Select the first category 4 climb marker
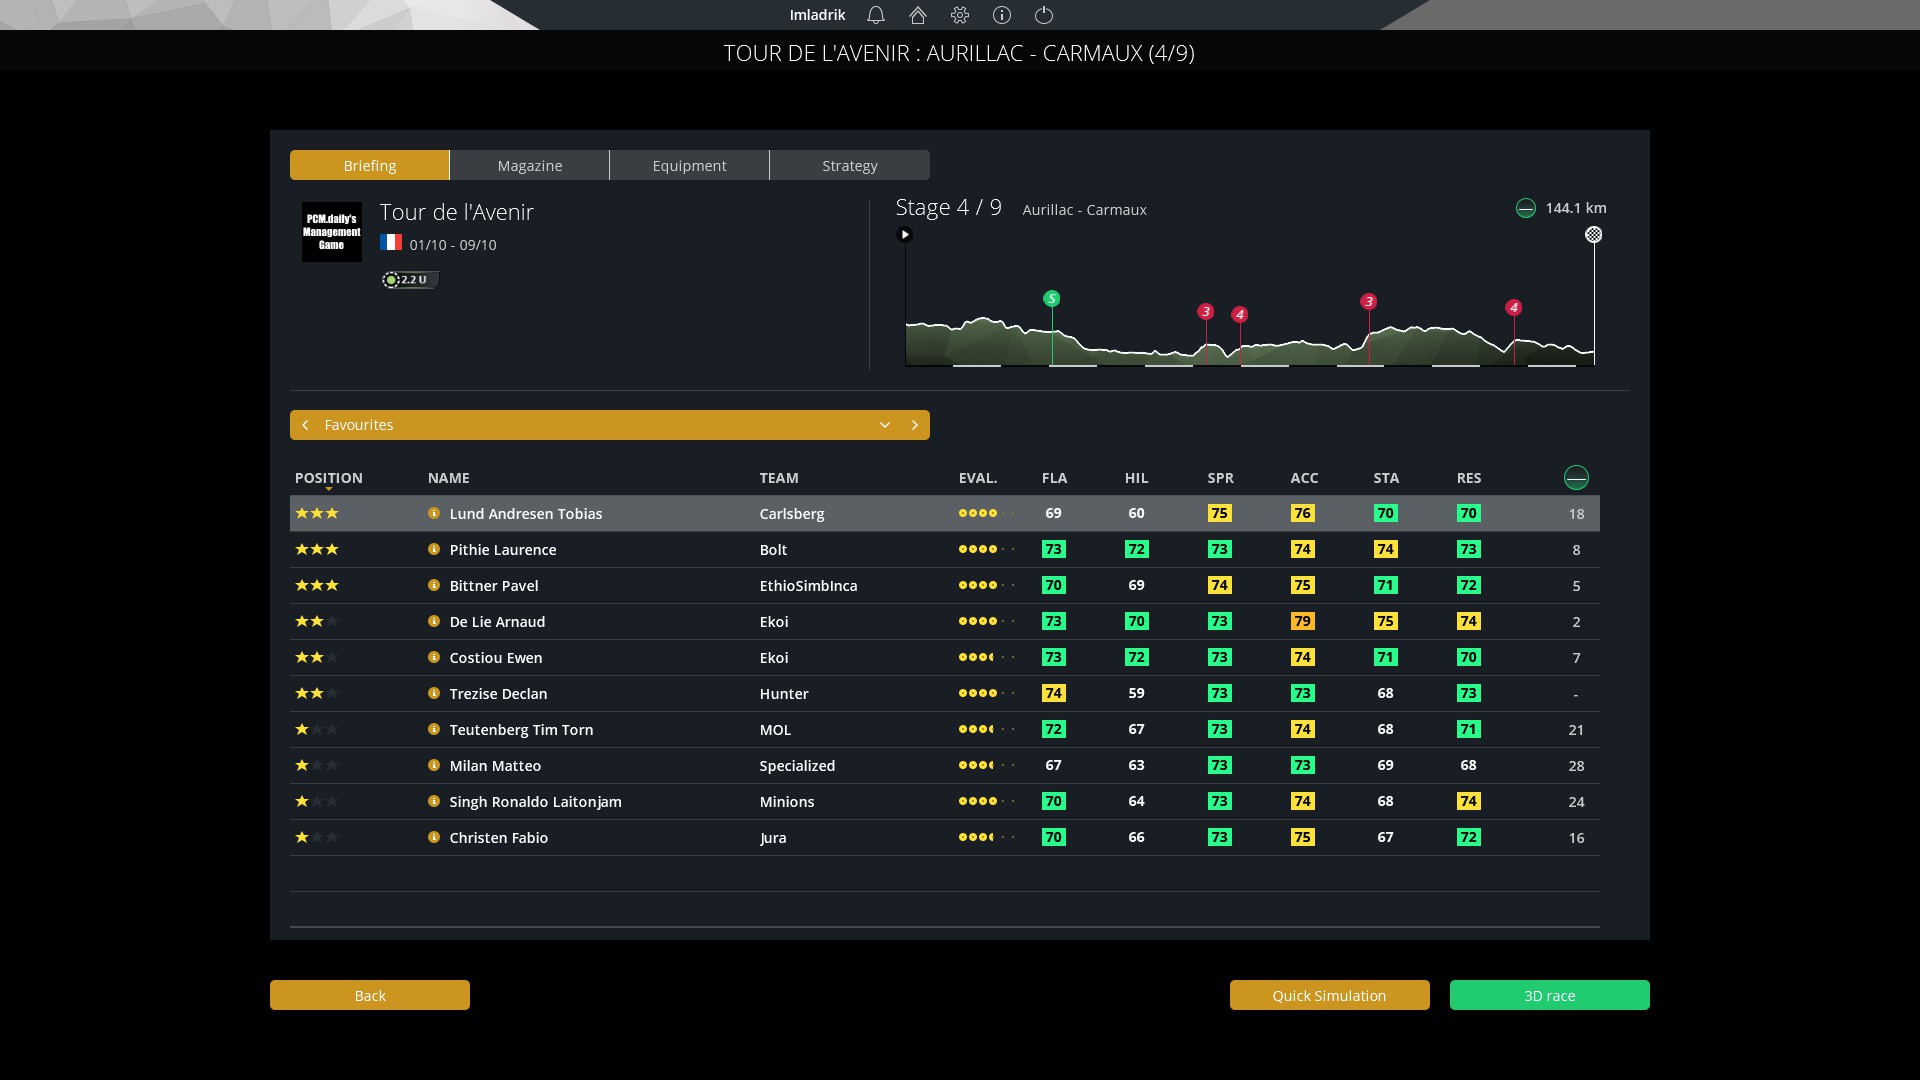Screen dimensions: 1920x1080 point(1240,314)
